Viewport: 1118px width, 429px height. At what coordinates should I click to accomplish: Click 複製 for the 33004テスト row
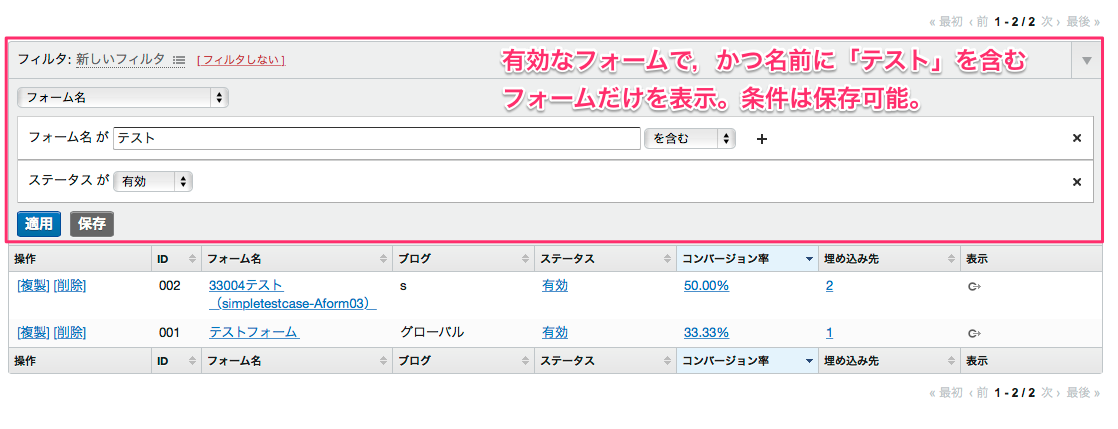[33, 286]
